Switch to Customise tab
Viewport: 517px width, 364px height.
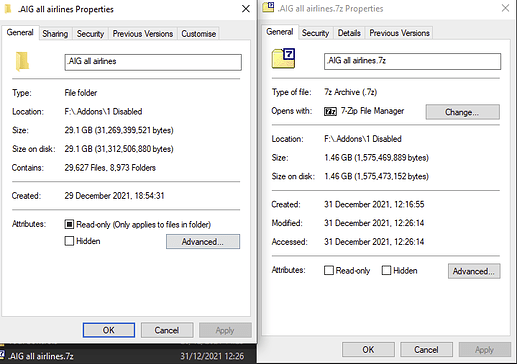tap(199, 34)
